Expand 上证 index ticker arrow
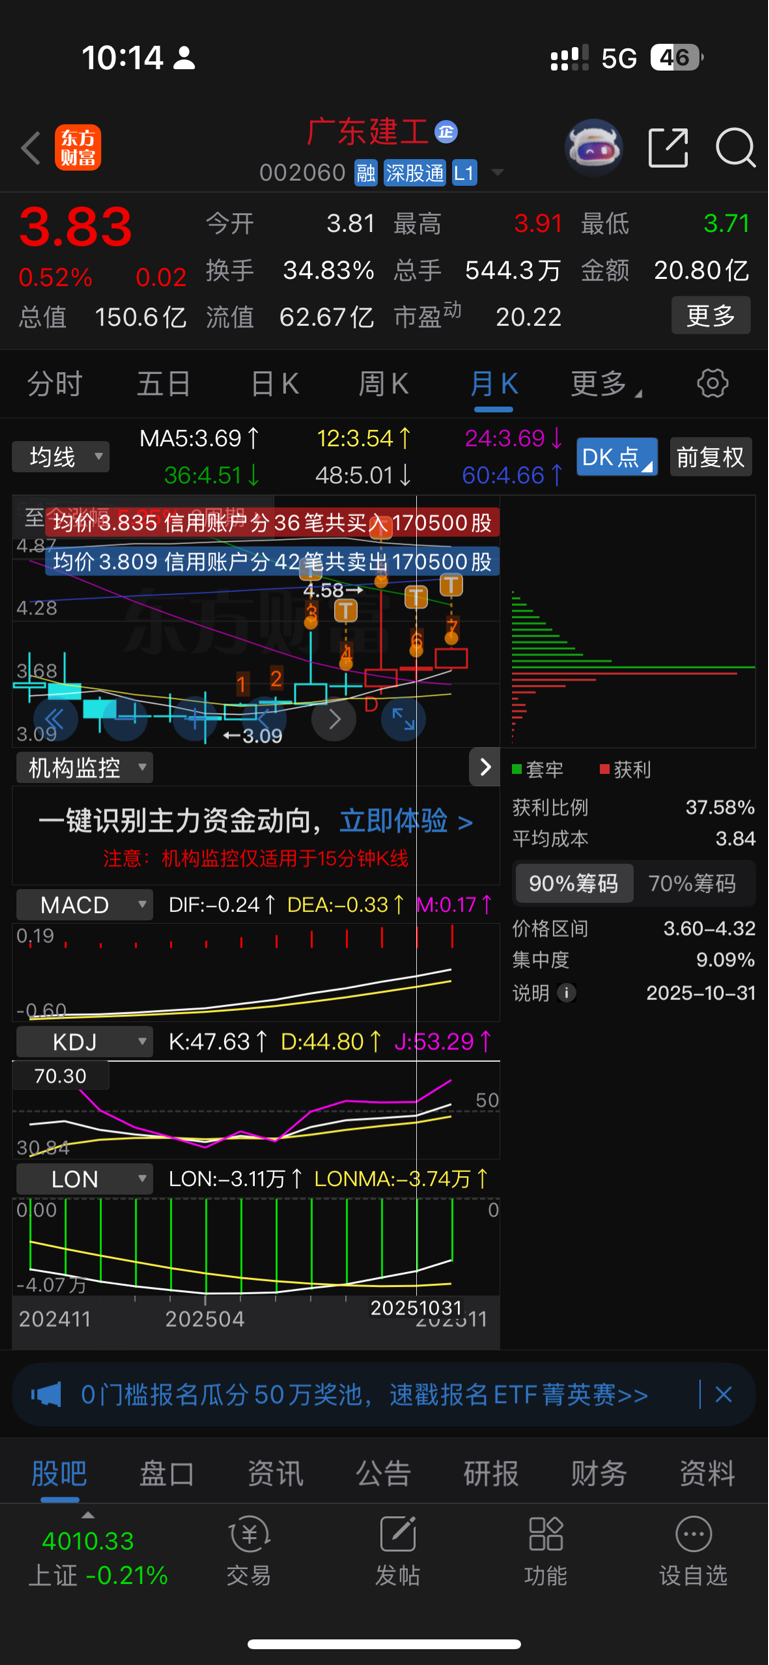This screenshot has width=769, height=1665. 88,1516
